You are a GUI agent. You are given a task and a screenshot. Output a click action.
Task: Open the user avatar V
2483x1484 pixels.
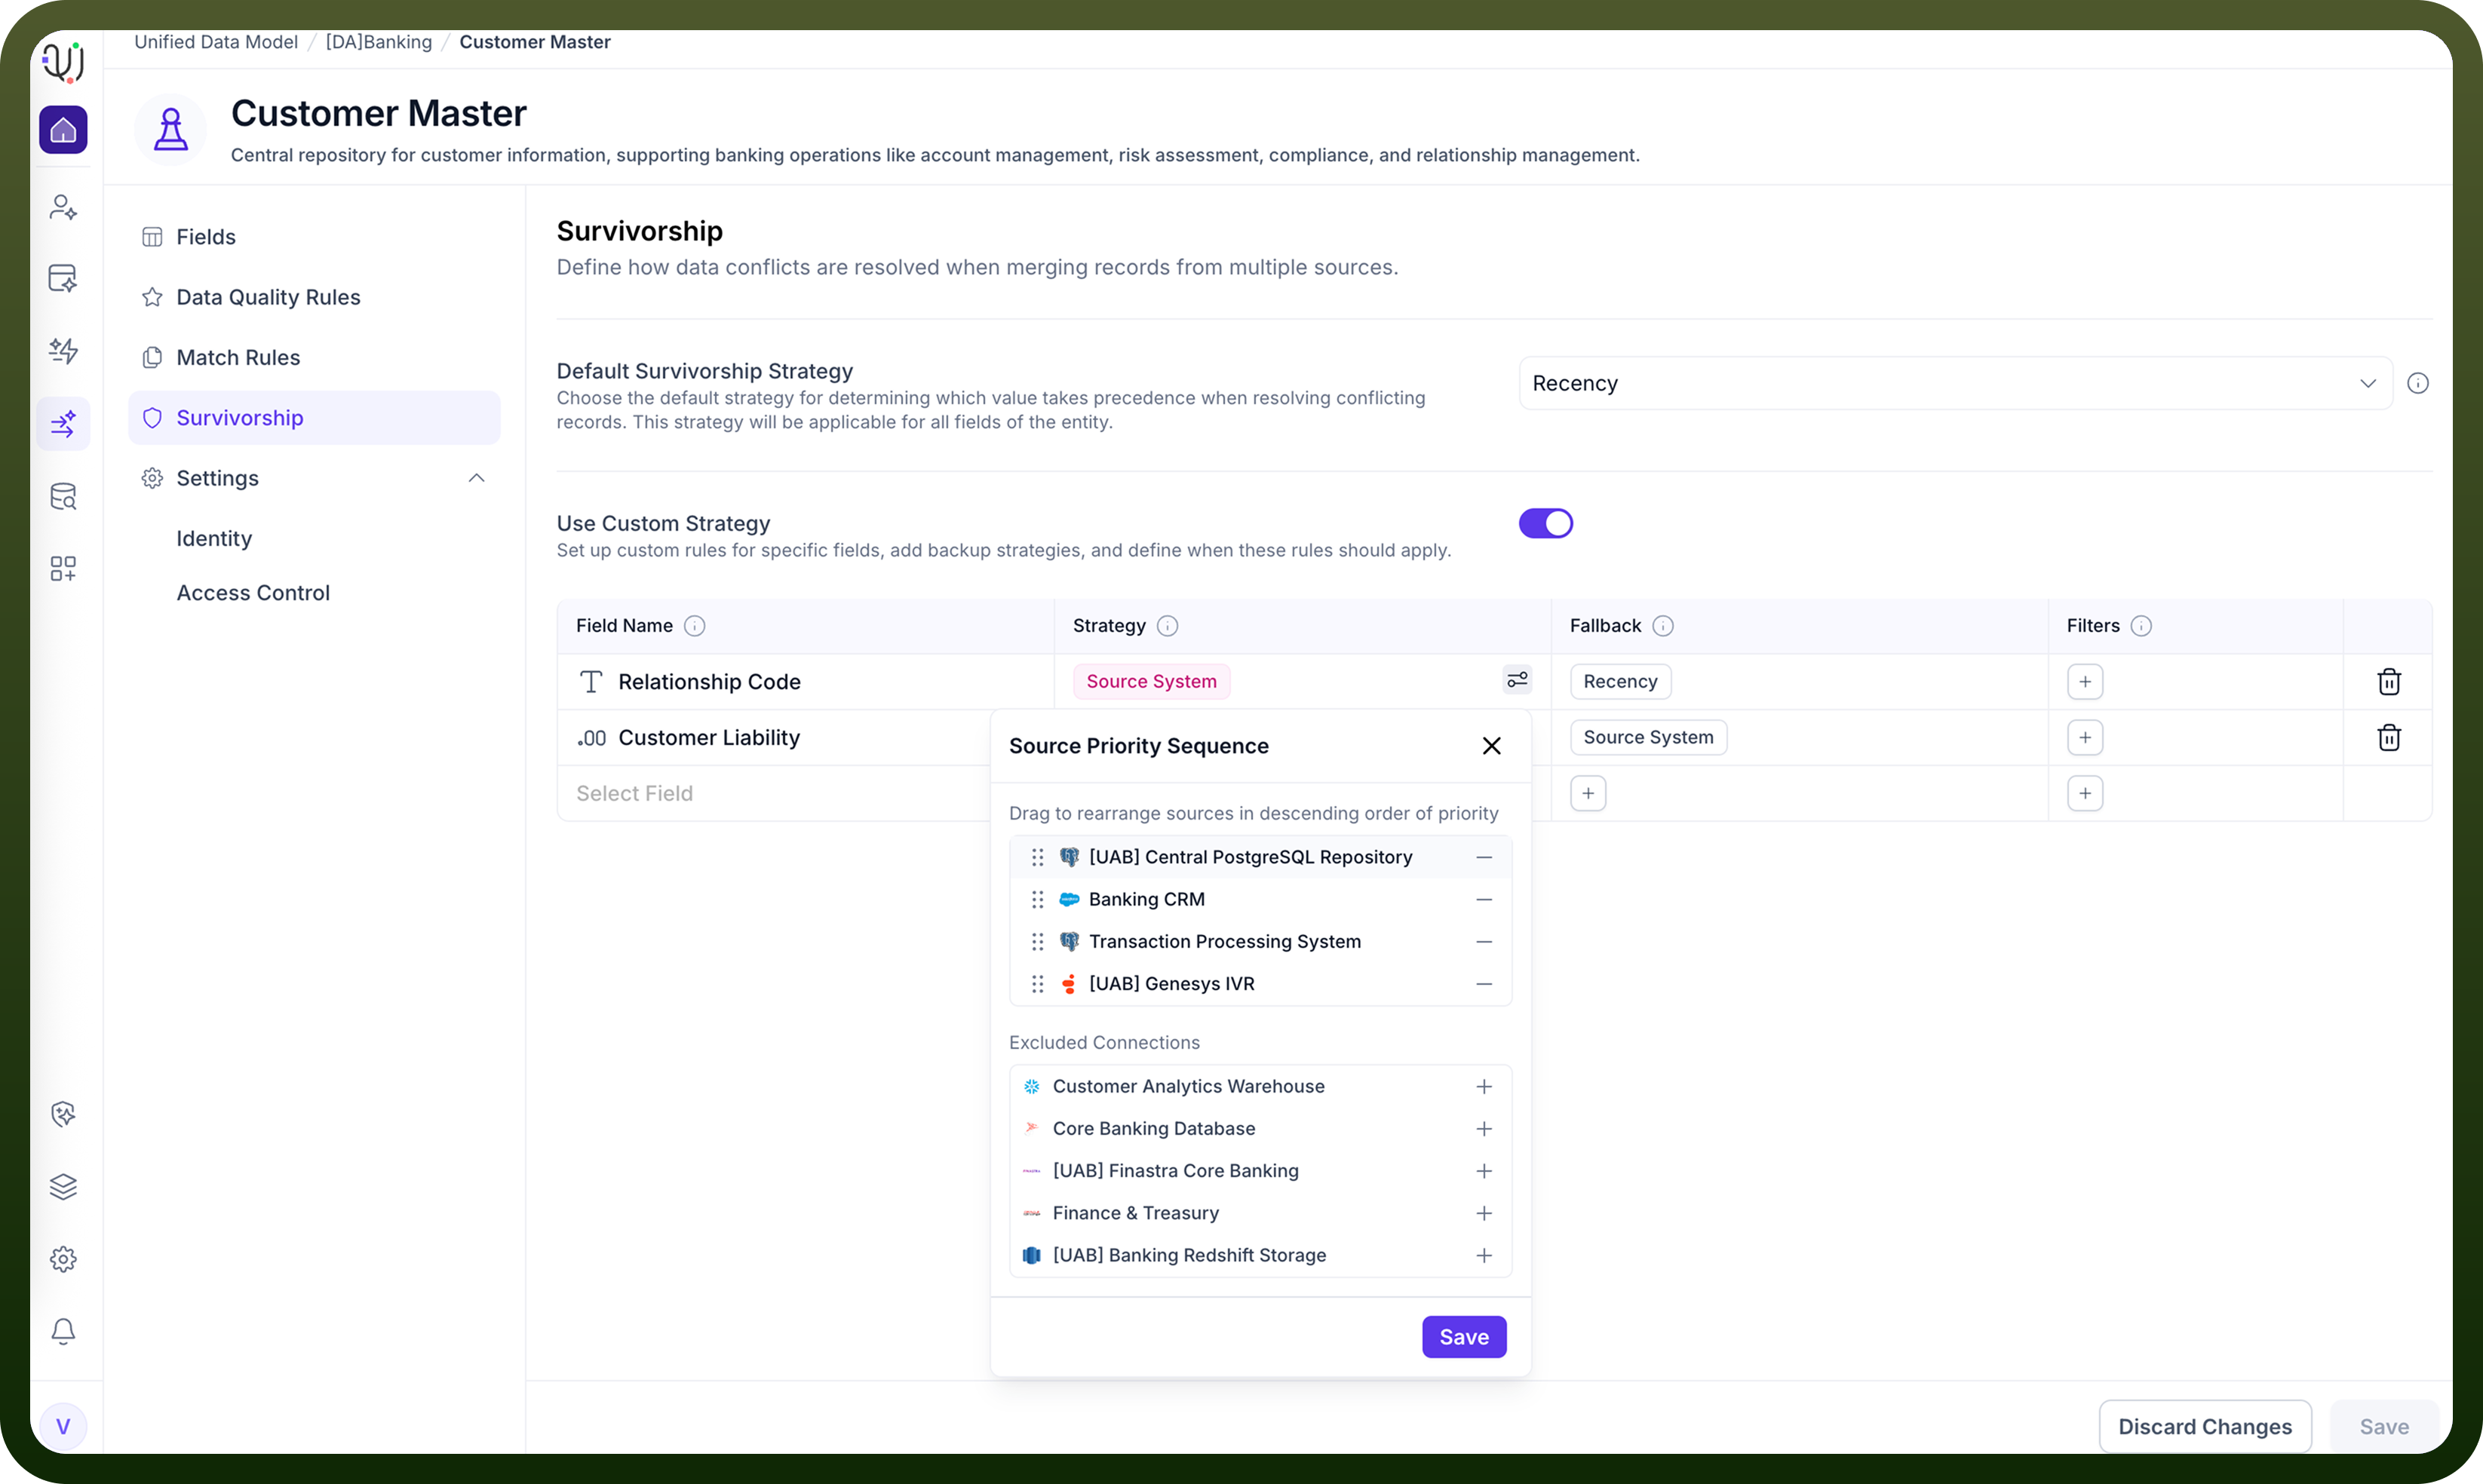coord(63,1426)
